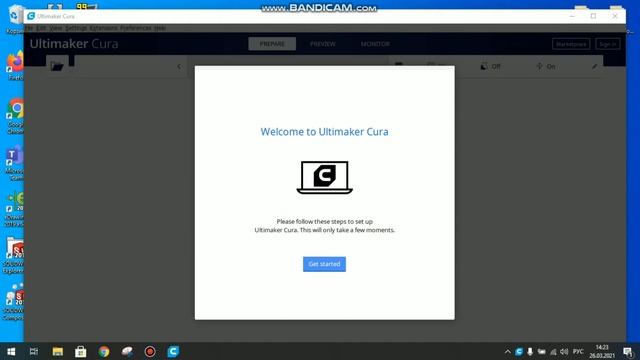Open the Help menu
640x360 pixels.
coord(160,28)
